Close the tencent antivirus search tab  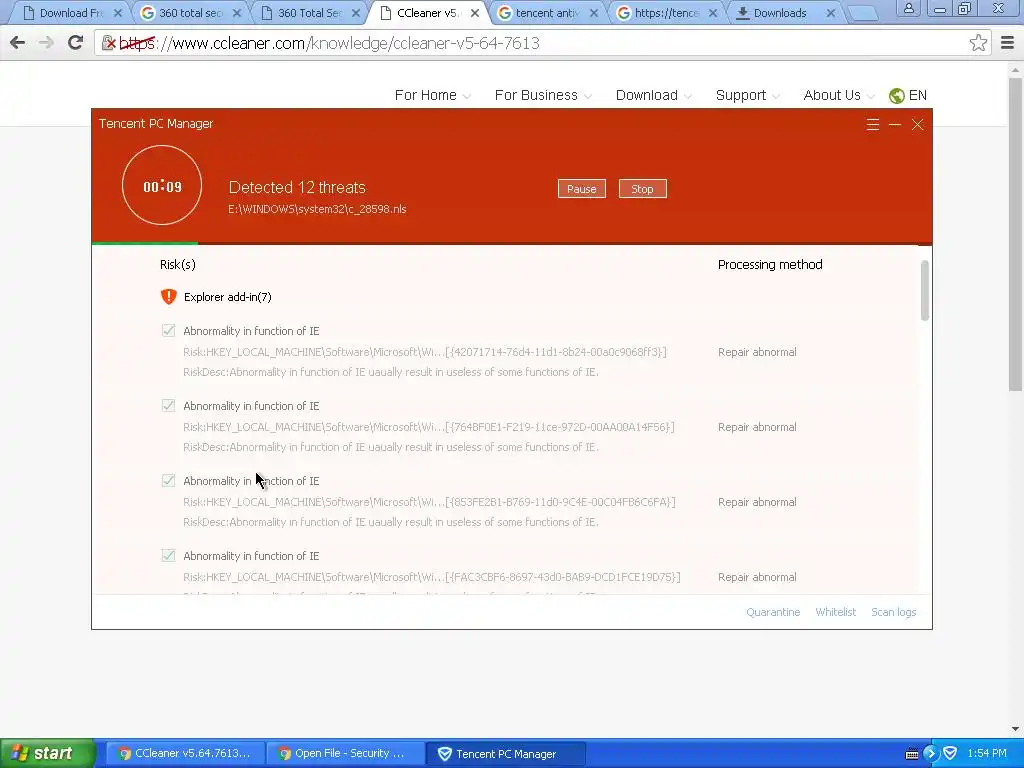click(x=594, y=13)
